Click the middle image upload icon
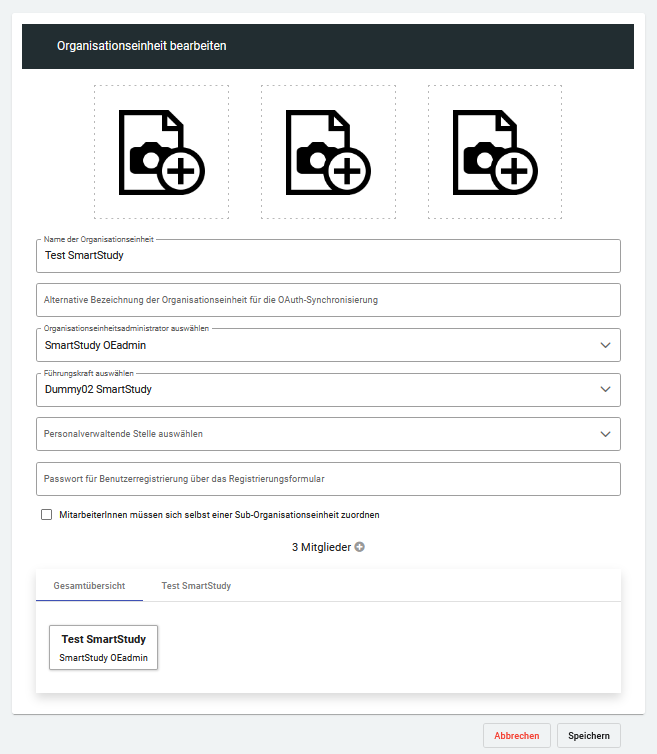 328,151
